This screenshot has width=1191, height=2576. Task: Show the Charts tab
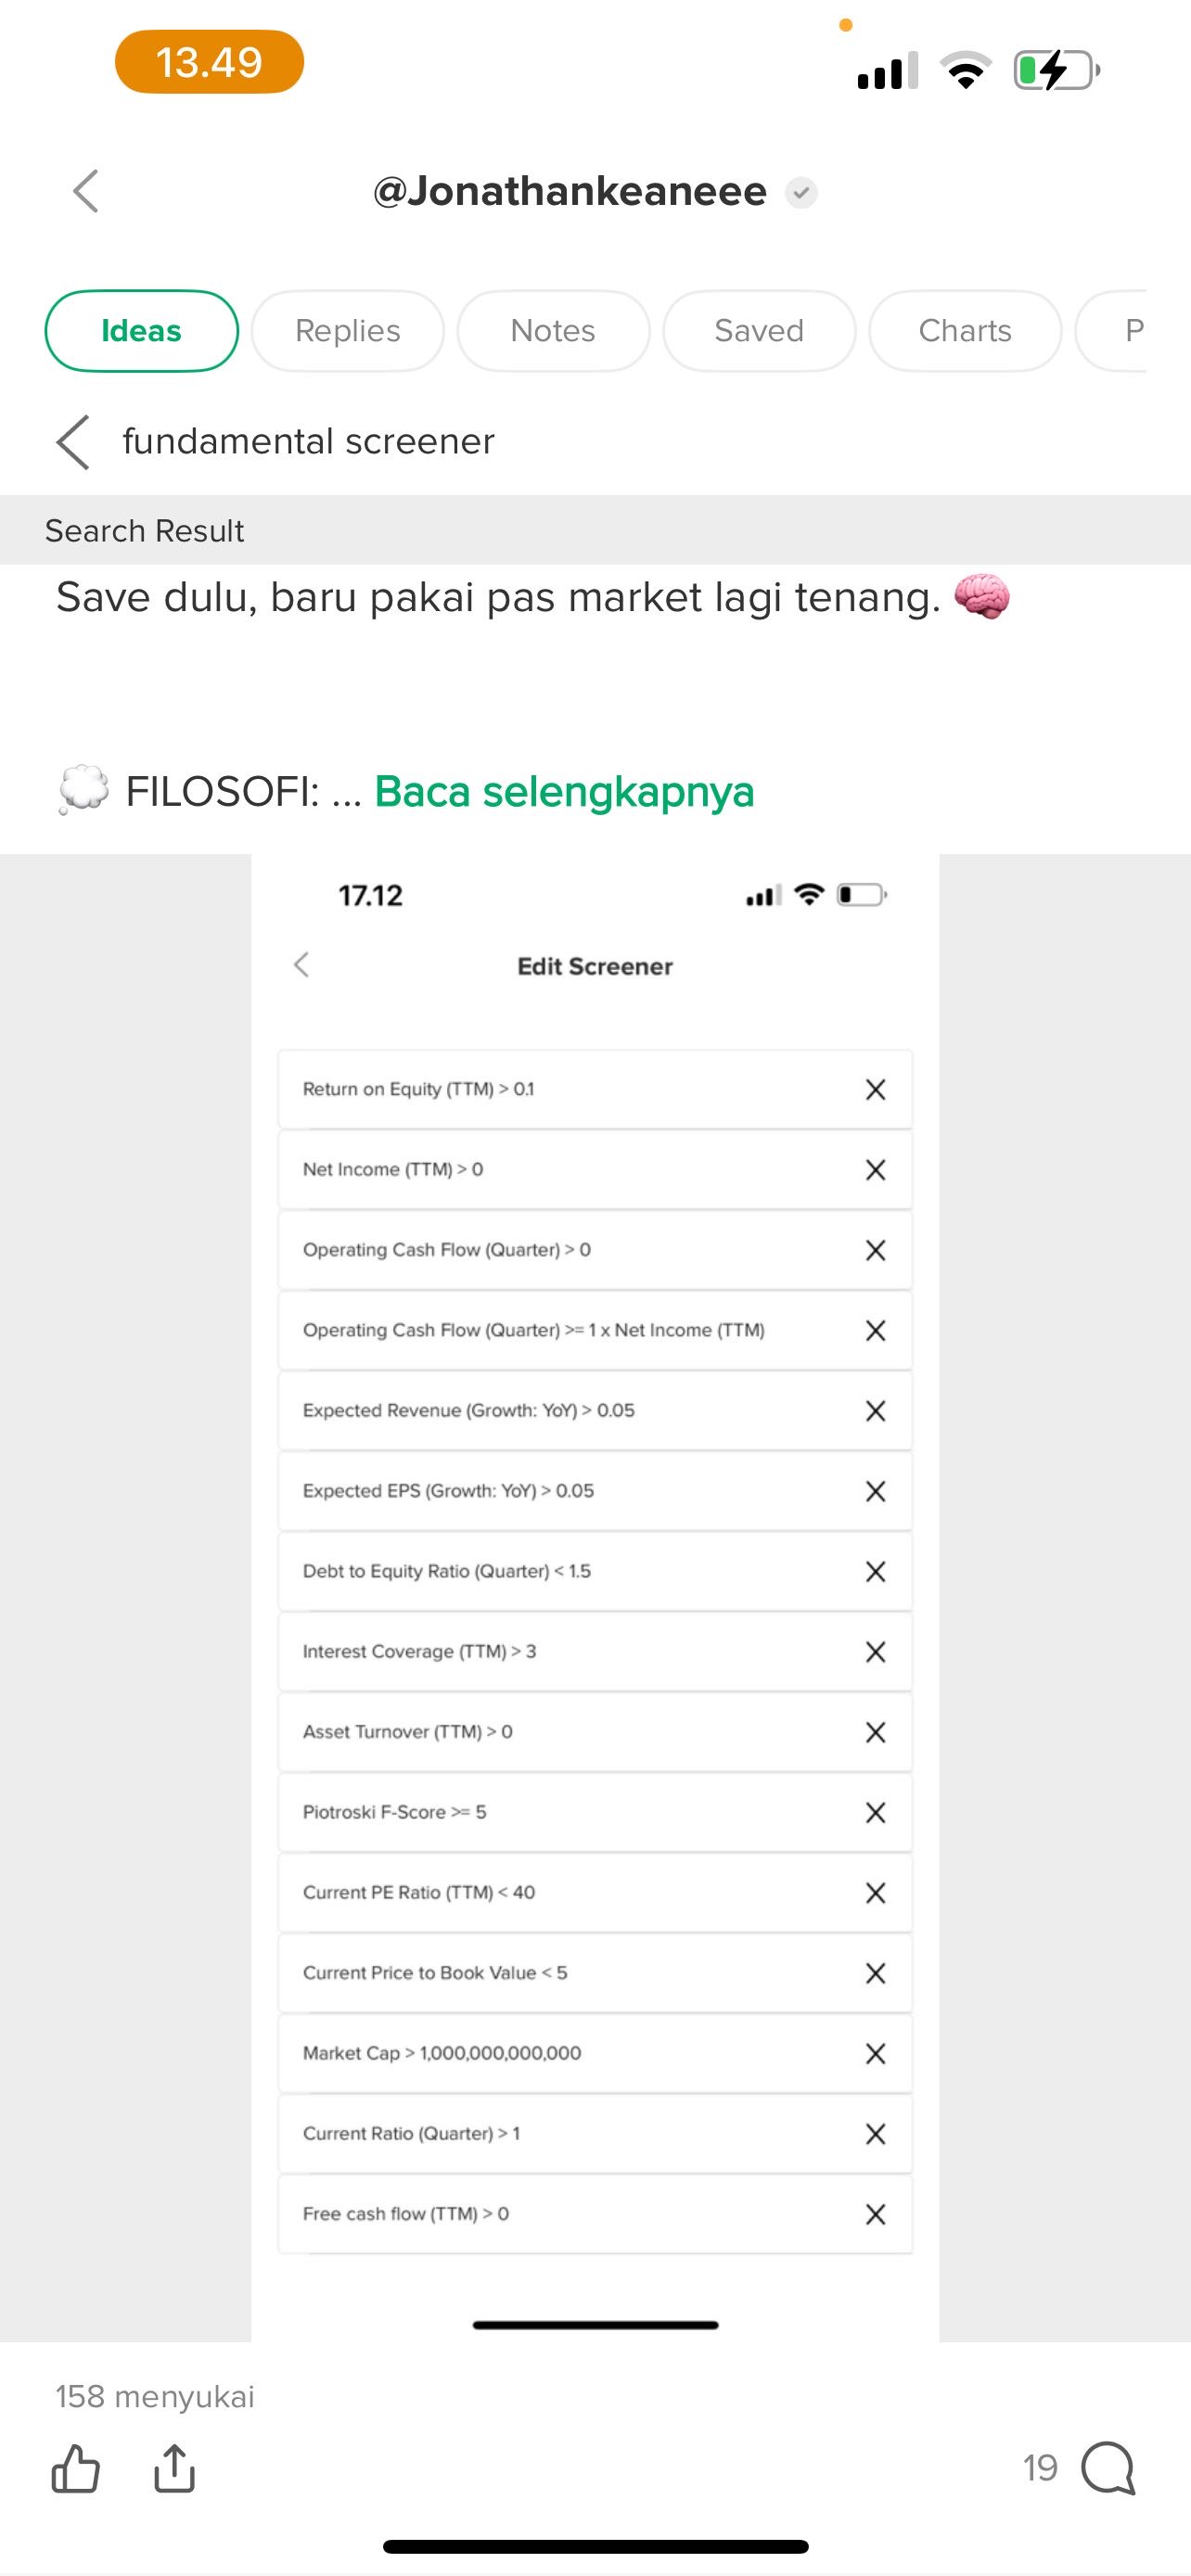pyautogui.click(x=965, y=331)
